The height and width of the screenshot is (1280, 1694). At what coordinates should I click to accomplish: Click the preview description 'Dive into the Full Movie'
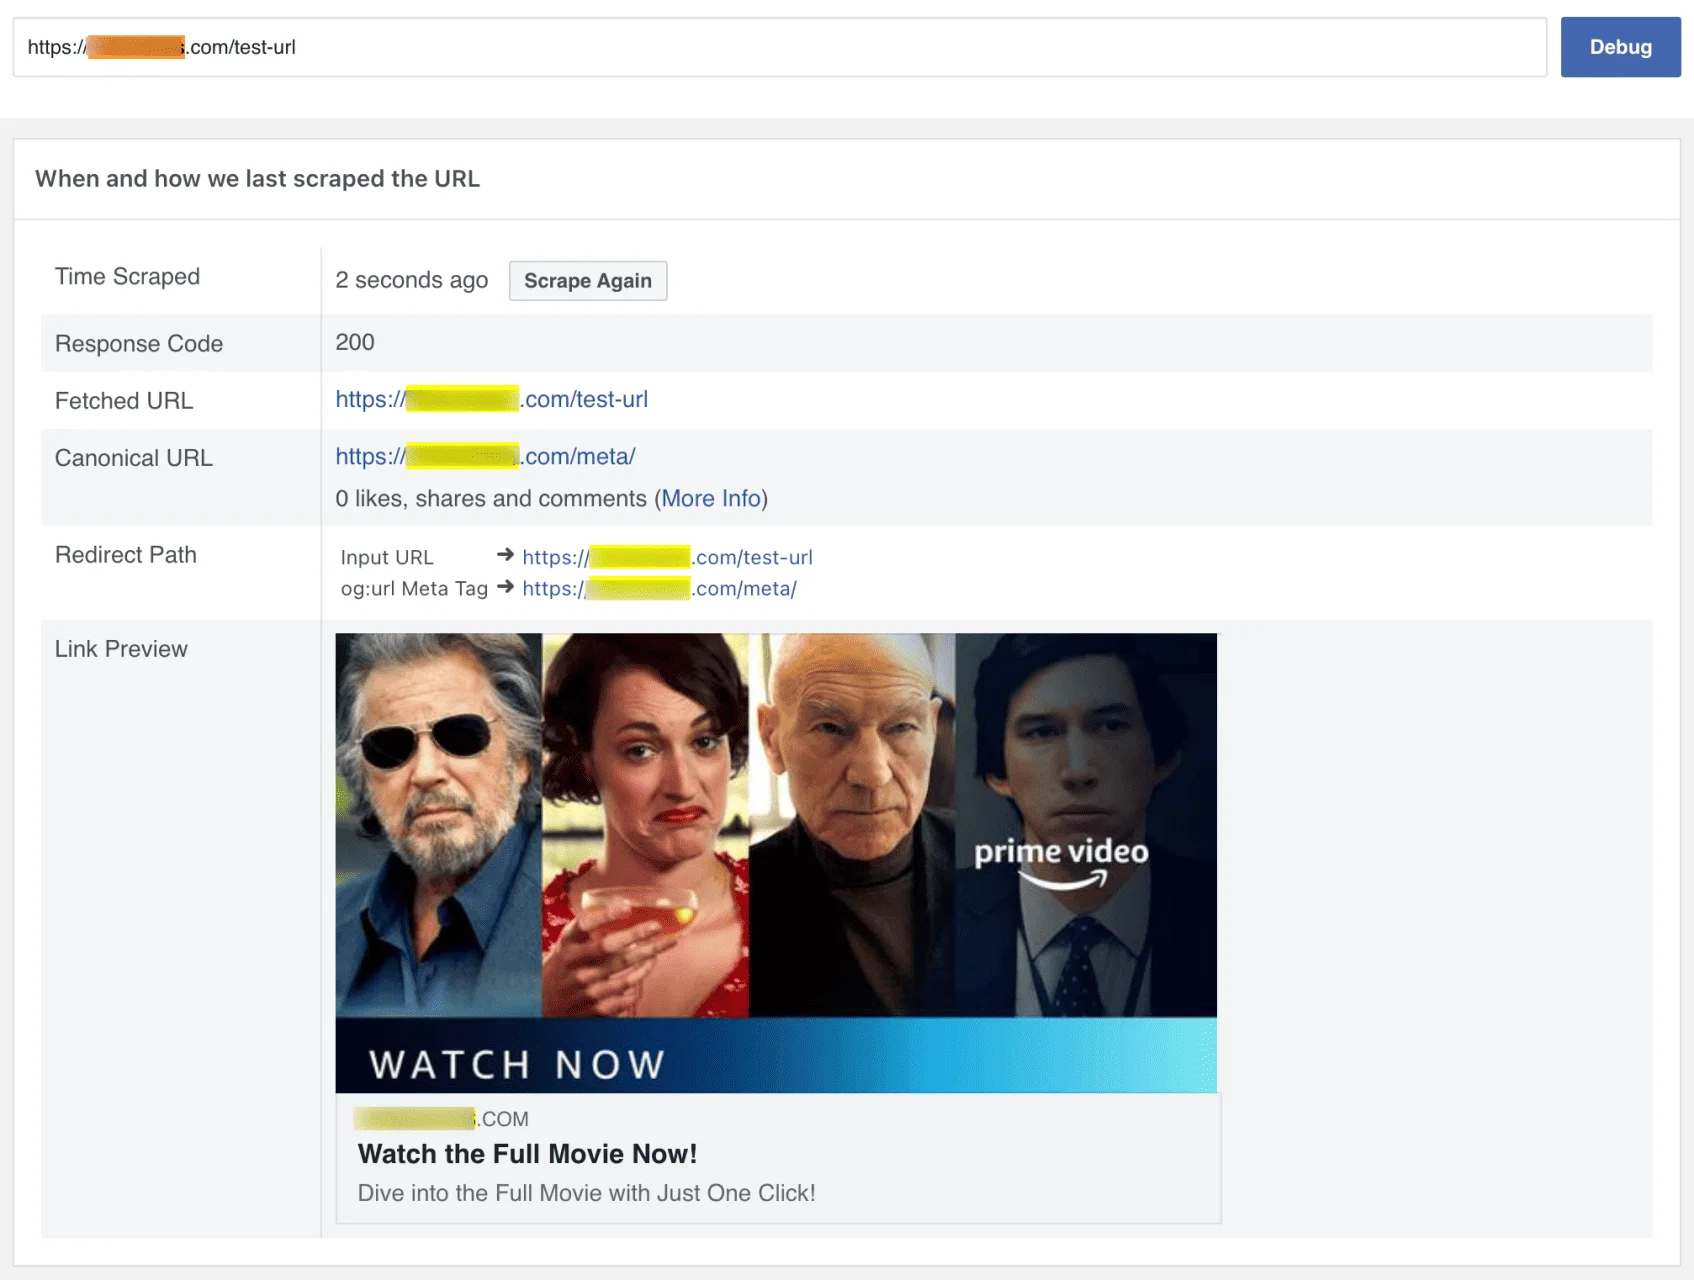tap(586, 1193)
